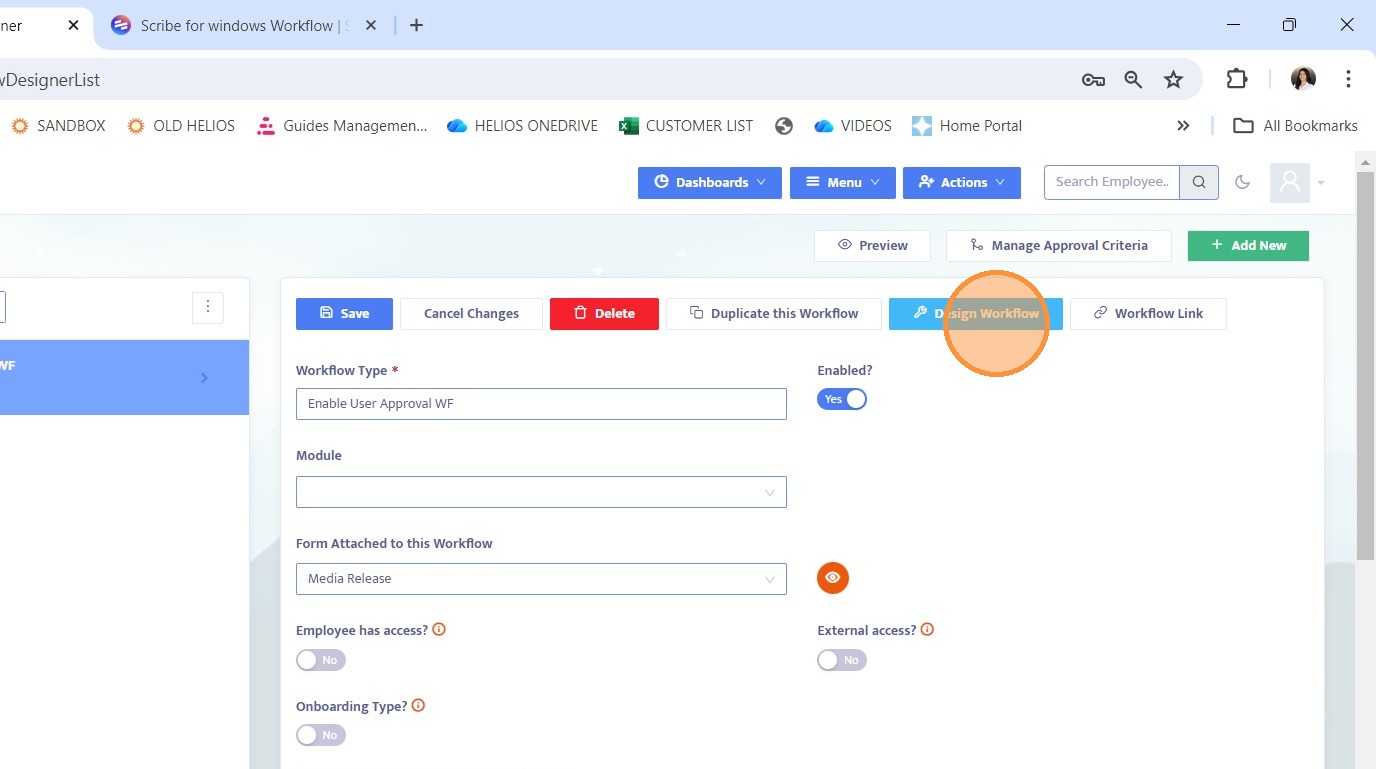Toggle the Employee has access switch

coord(321,660)
